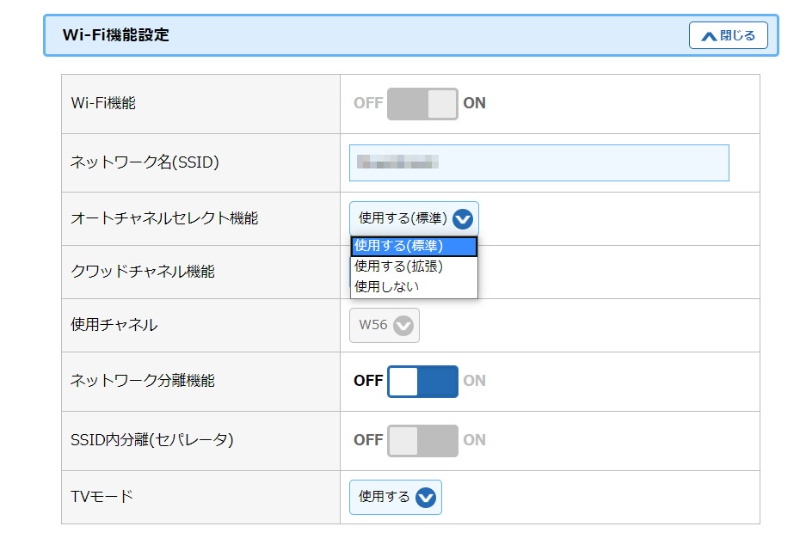Click the 閉じる button
This screenshot has width=800, height=551.
[x=728, y=36]
